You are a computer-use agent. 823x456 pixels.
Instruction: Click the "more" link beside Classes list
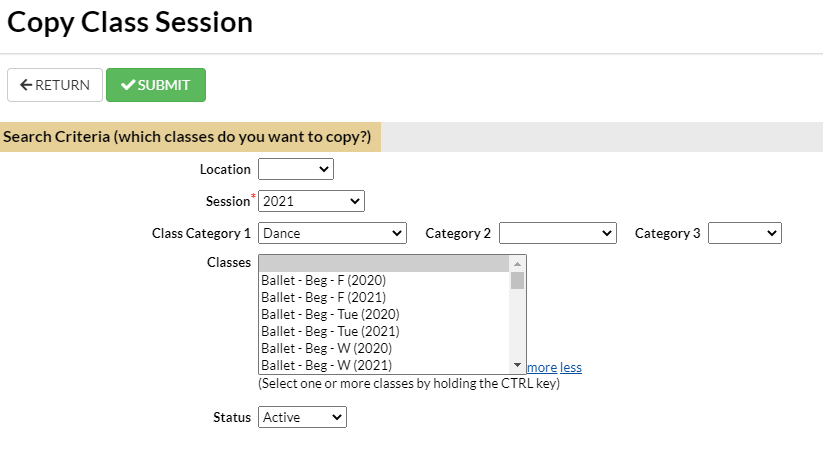542,367
